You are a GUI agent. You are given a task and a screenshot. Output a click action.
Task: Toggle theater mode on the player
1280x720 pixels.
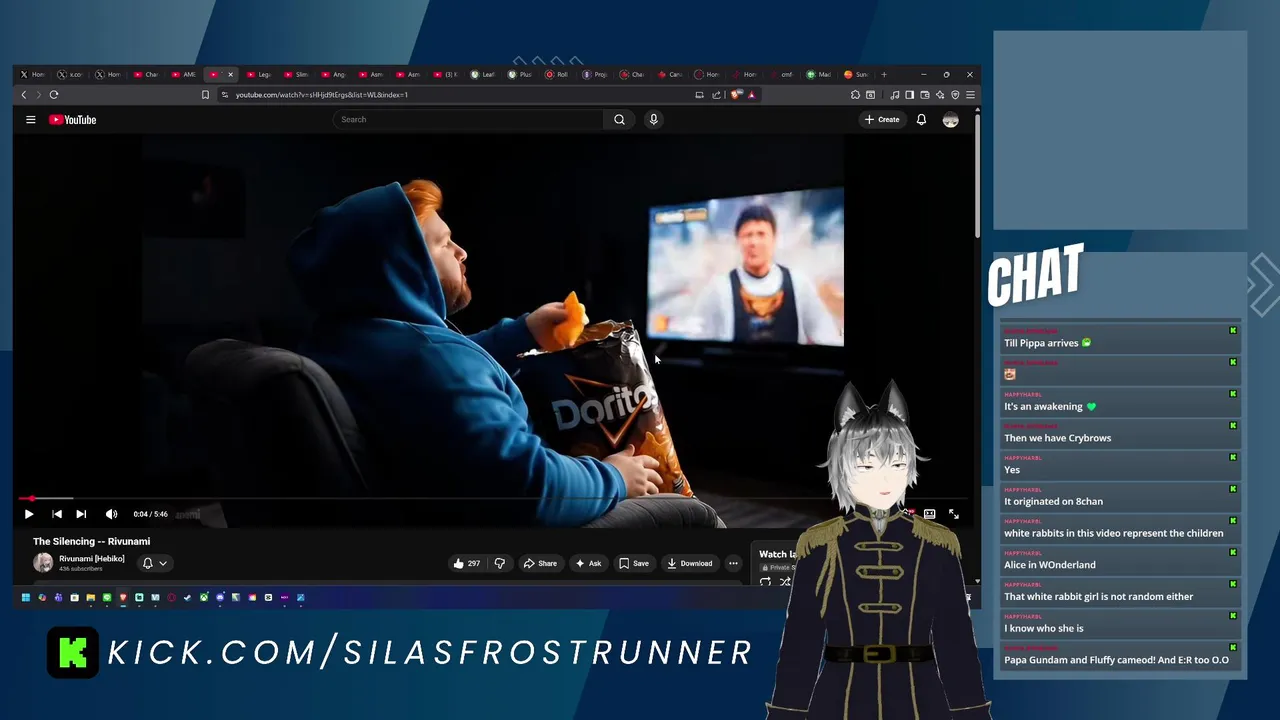[929, 514]
